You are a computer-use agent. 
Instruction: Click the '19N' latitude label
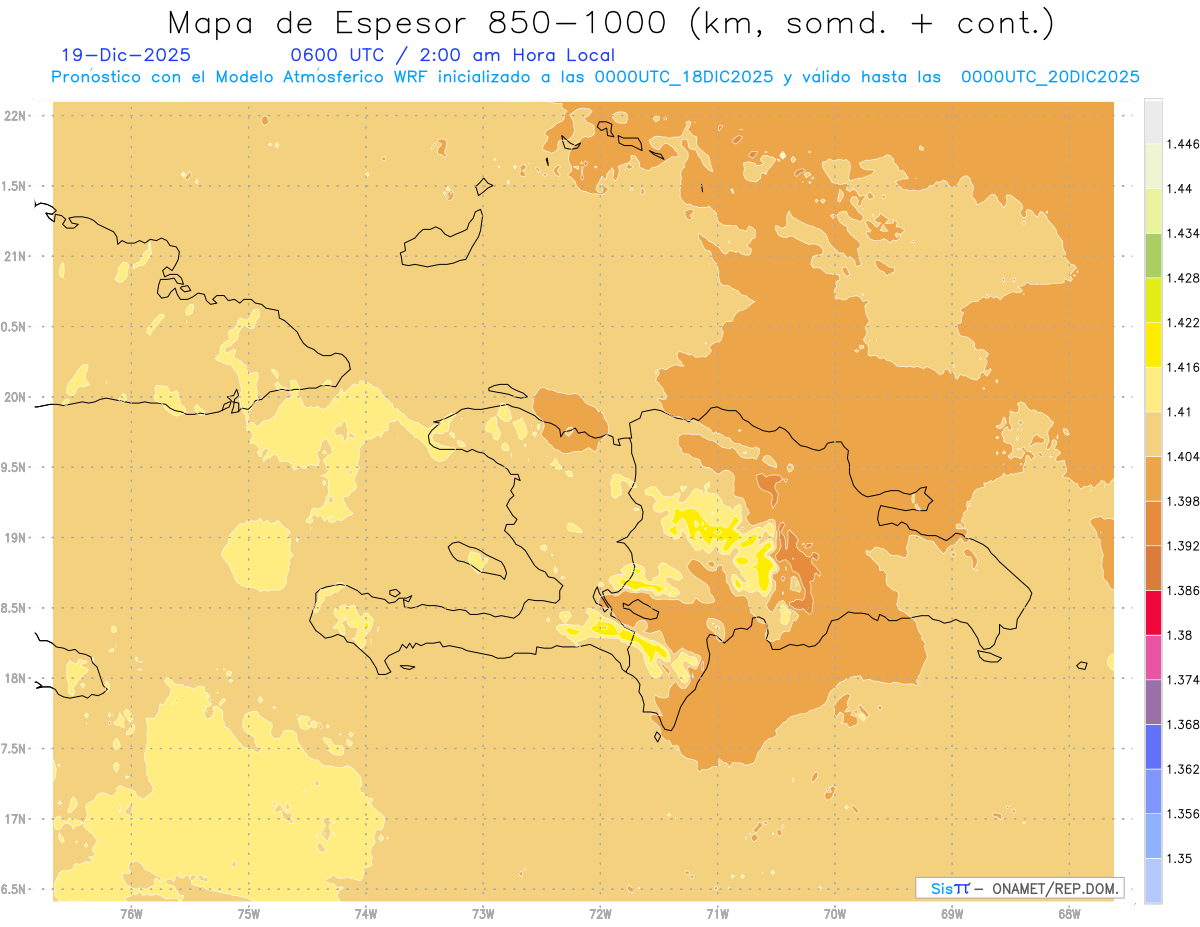tap(15, 538)
